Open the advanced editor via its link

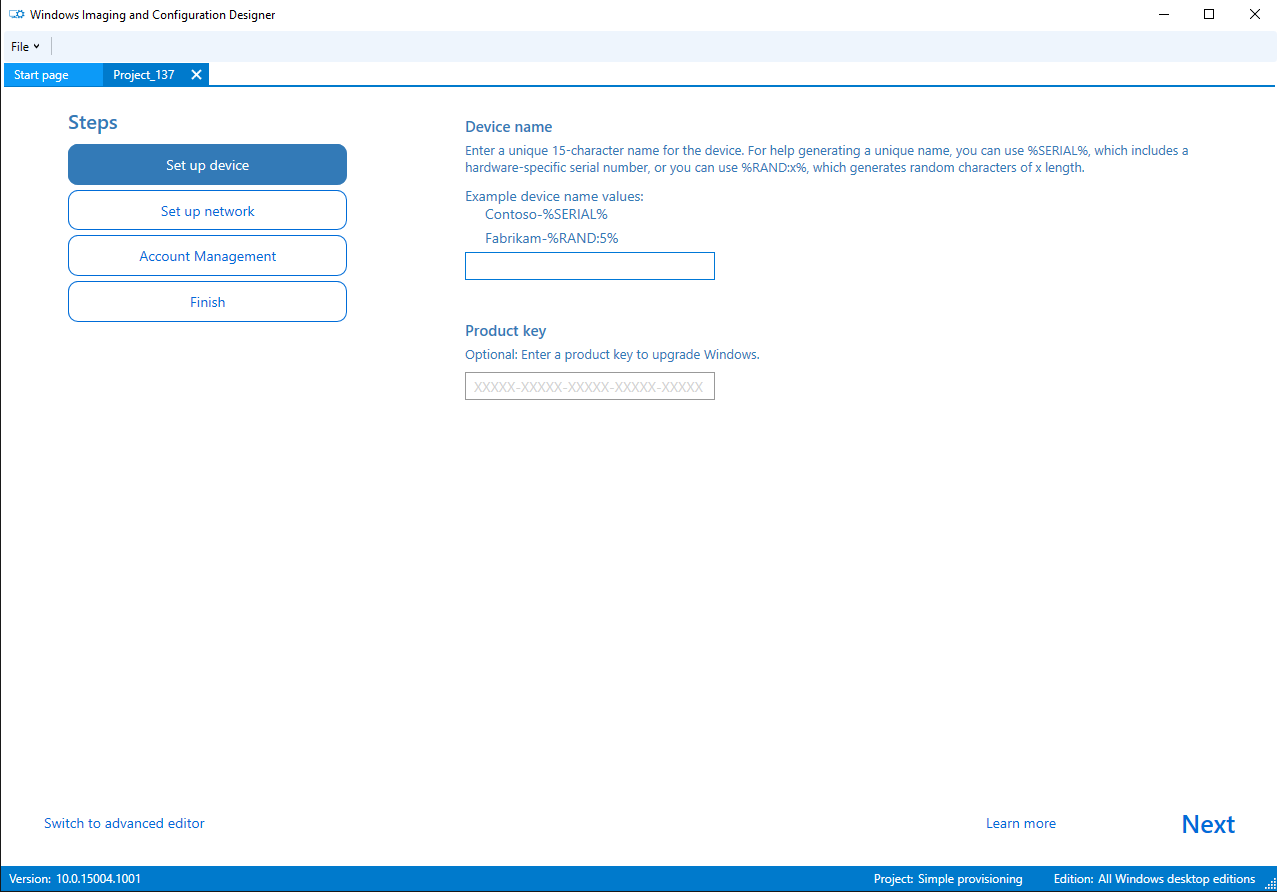[x=124, y=823]
